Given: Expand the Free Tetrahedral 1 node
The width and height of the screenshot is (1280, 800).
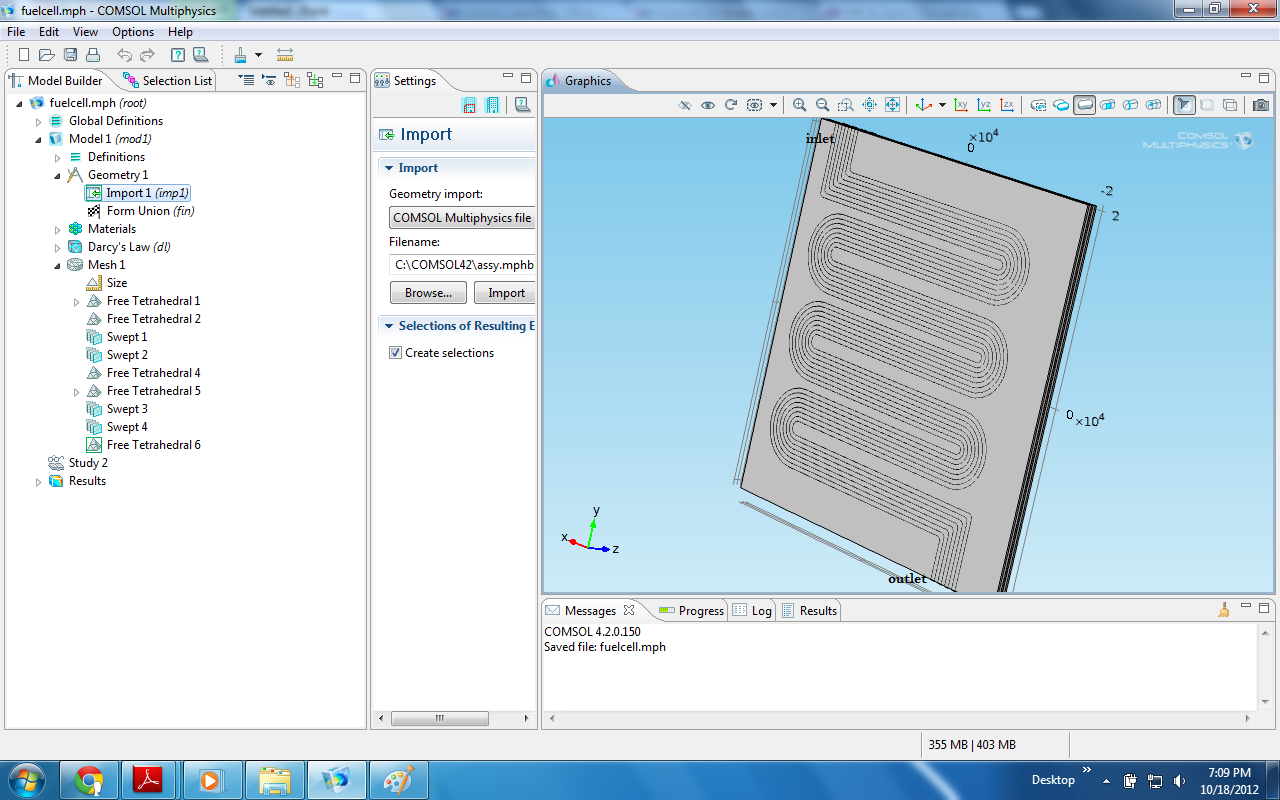Looking at the screenshot, I should tap(77, 301).
